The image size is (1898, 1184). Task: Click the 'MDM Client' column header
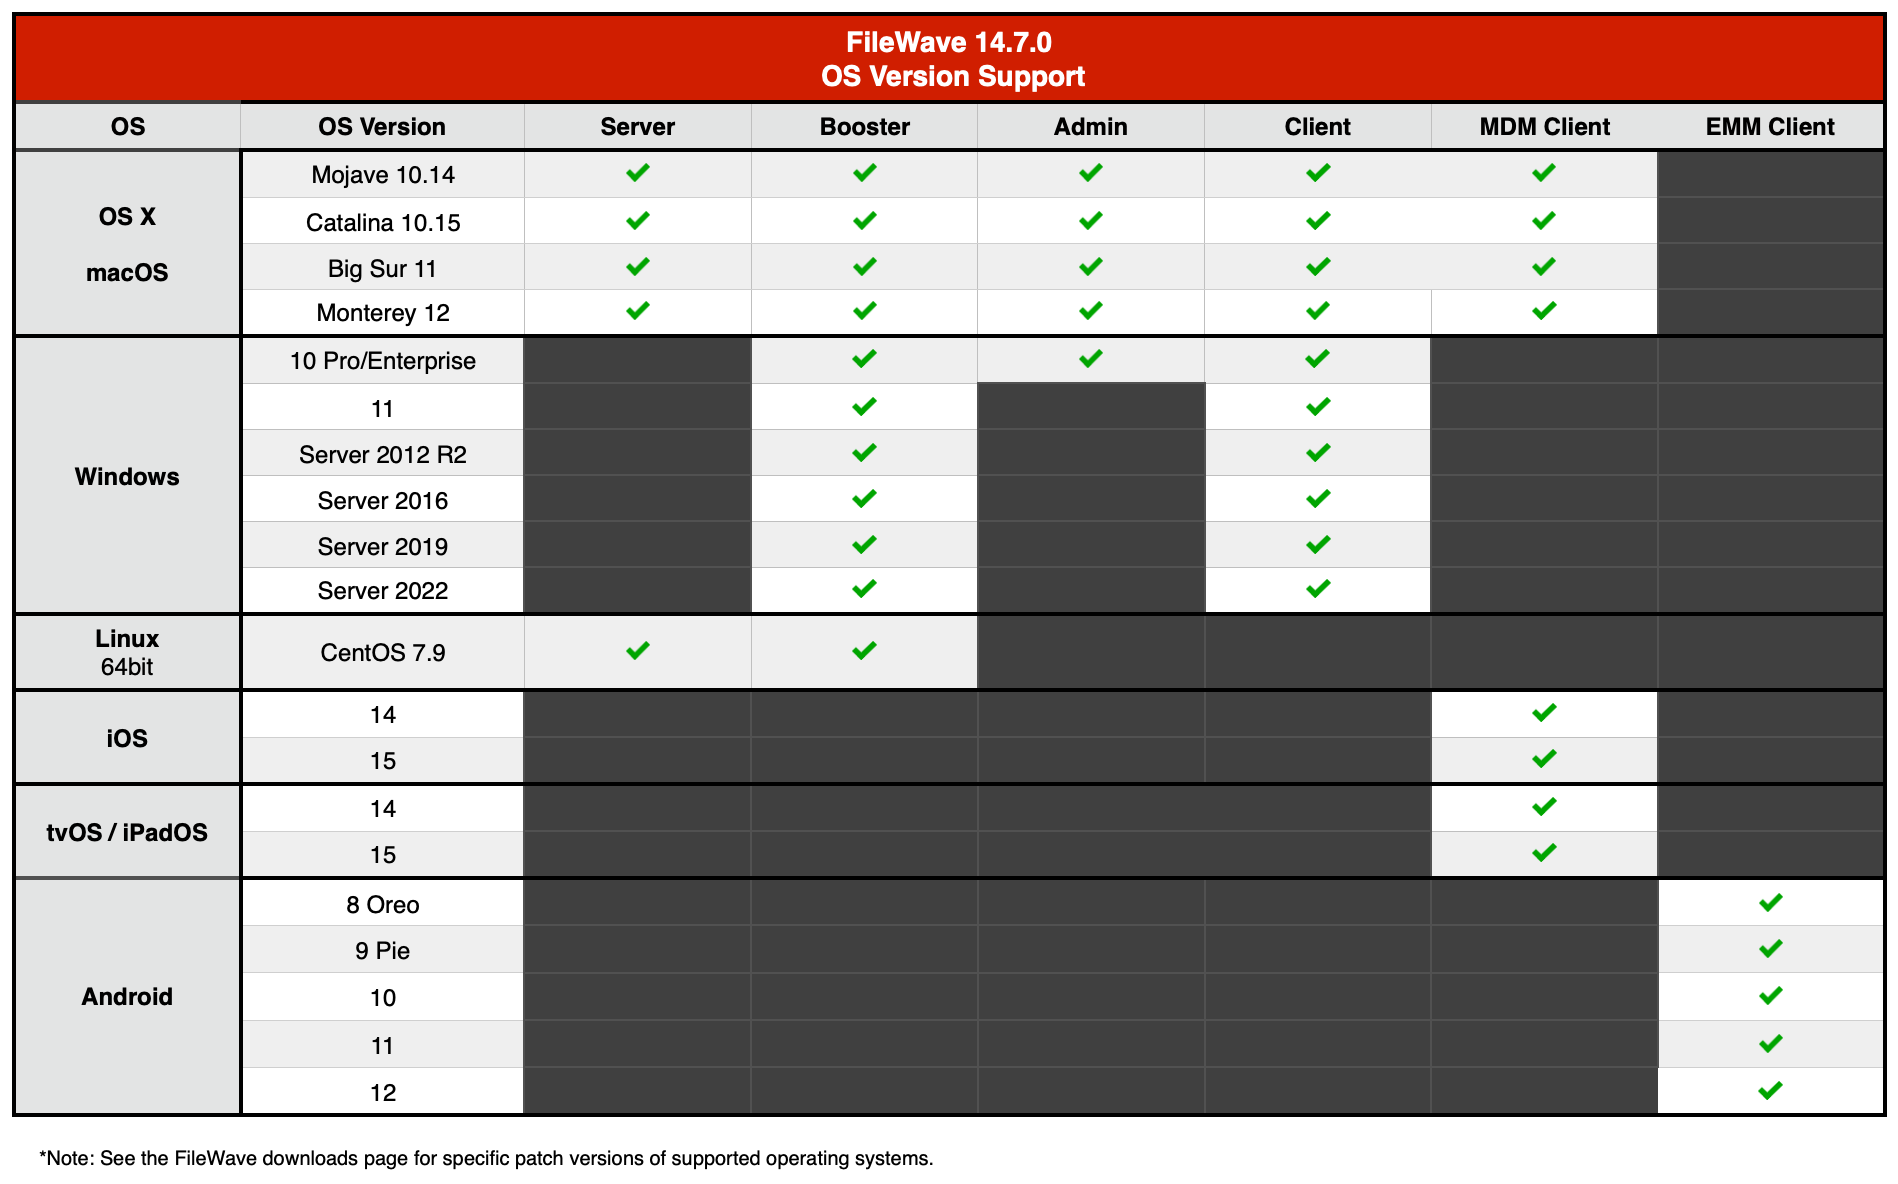pyautogui.click(x=1545, y=127)
